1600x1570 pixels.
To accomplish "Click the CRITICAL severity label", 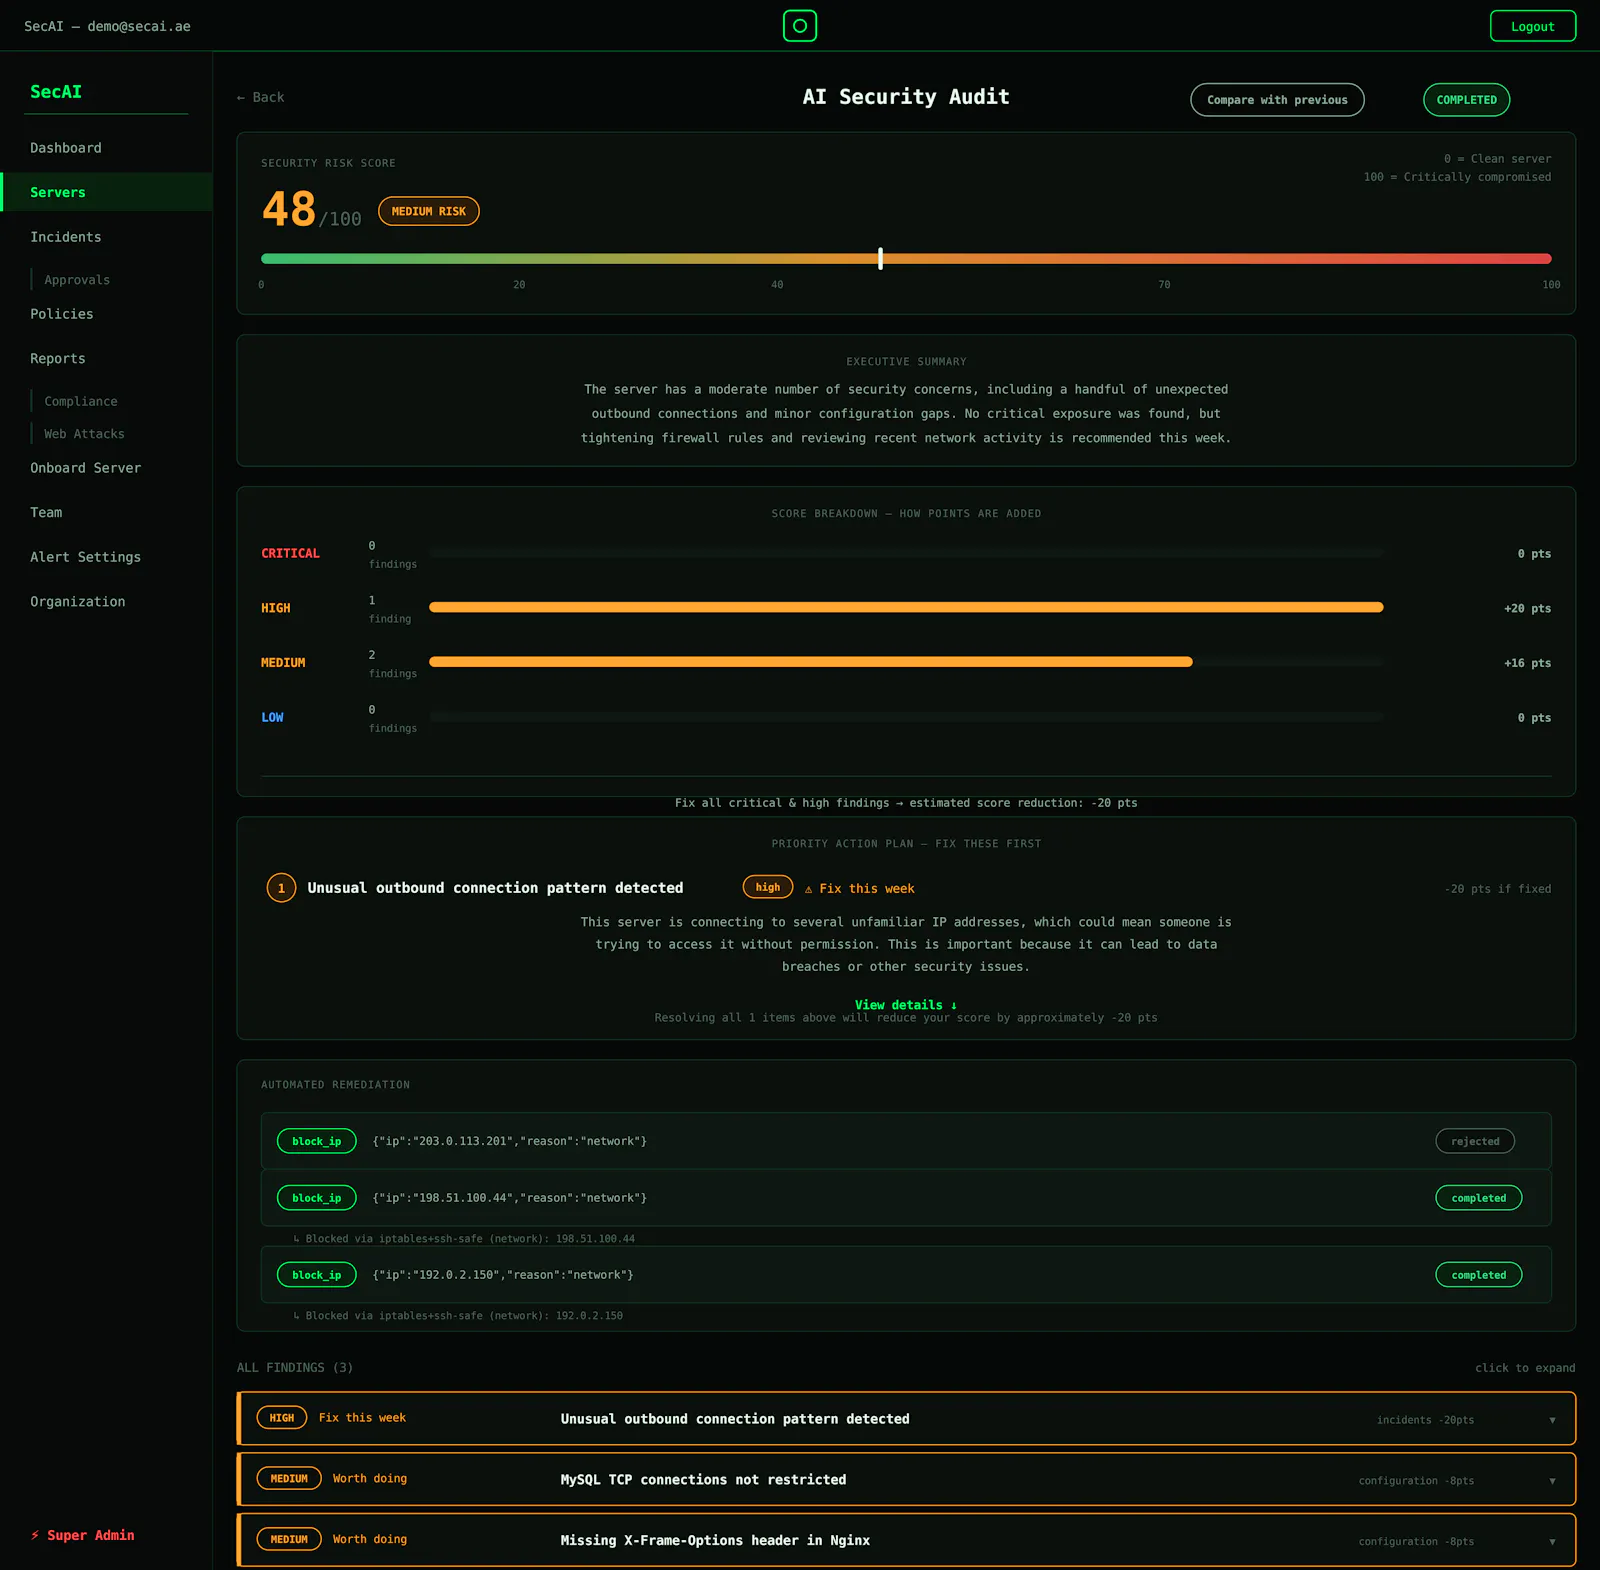I will coord(291,554).
